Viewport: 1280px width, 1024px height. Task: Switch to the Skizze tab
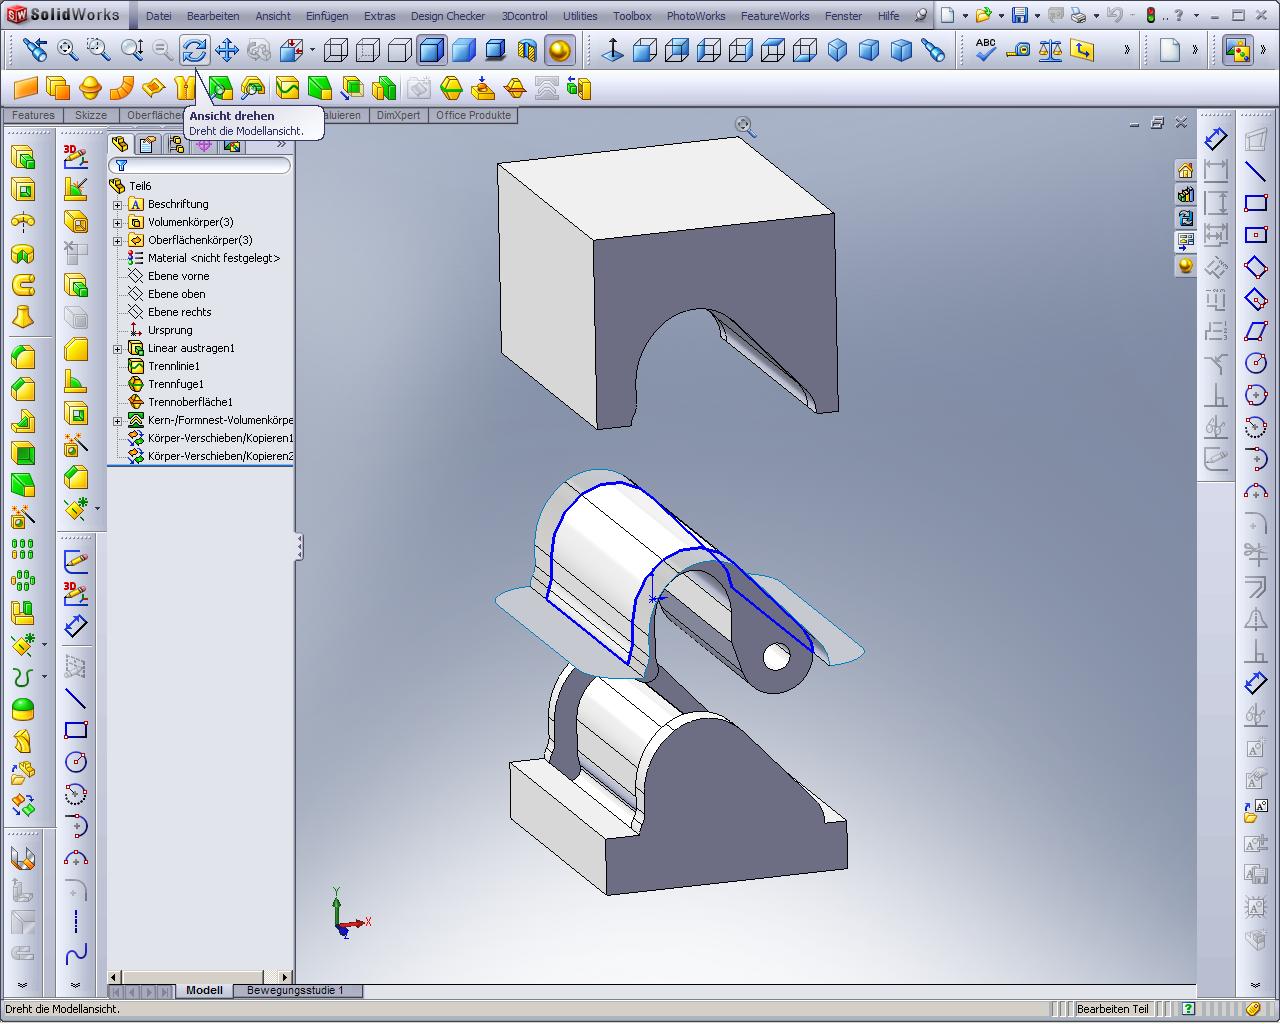tap(90, 115)
